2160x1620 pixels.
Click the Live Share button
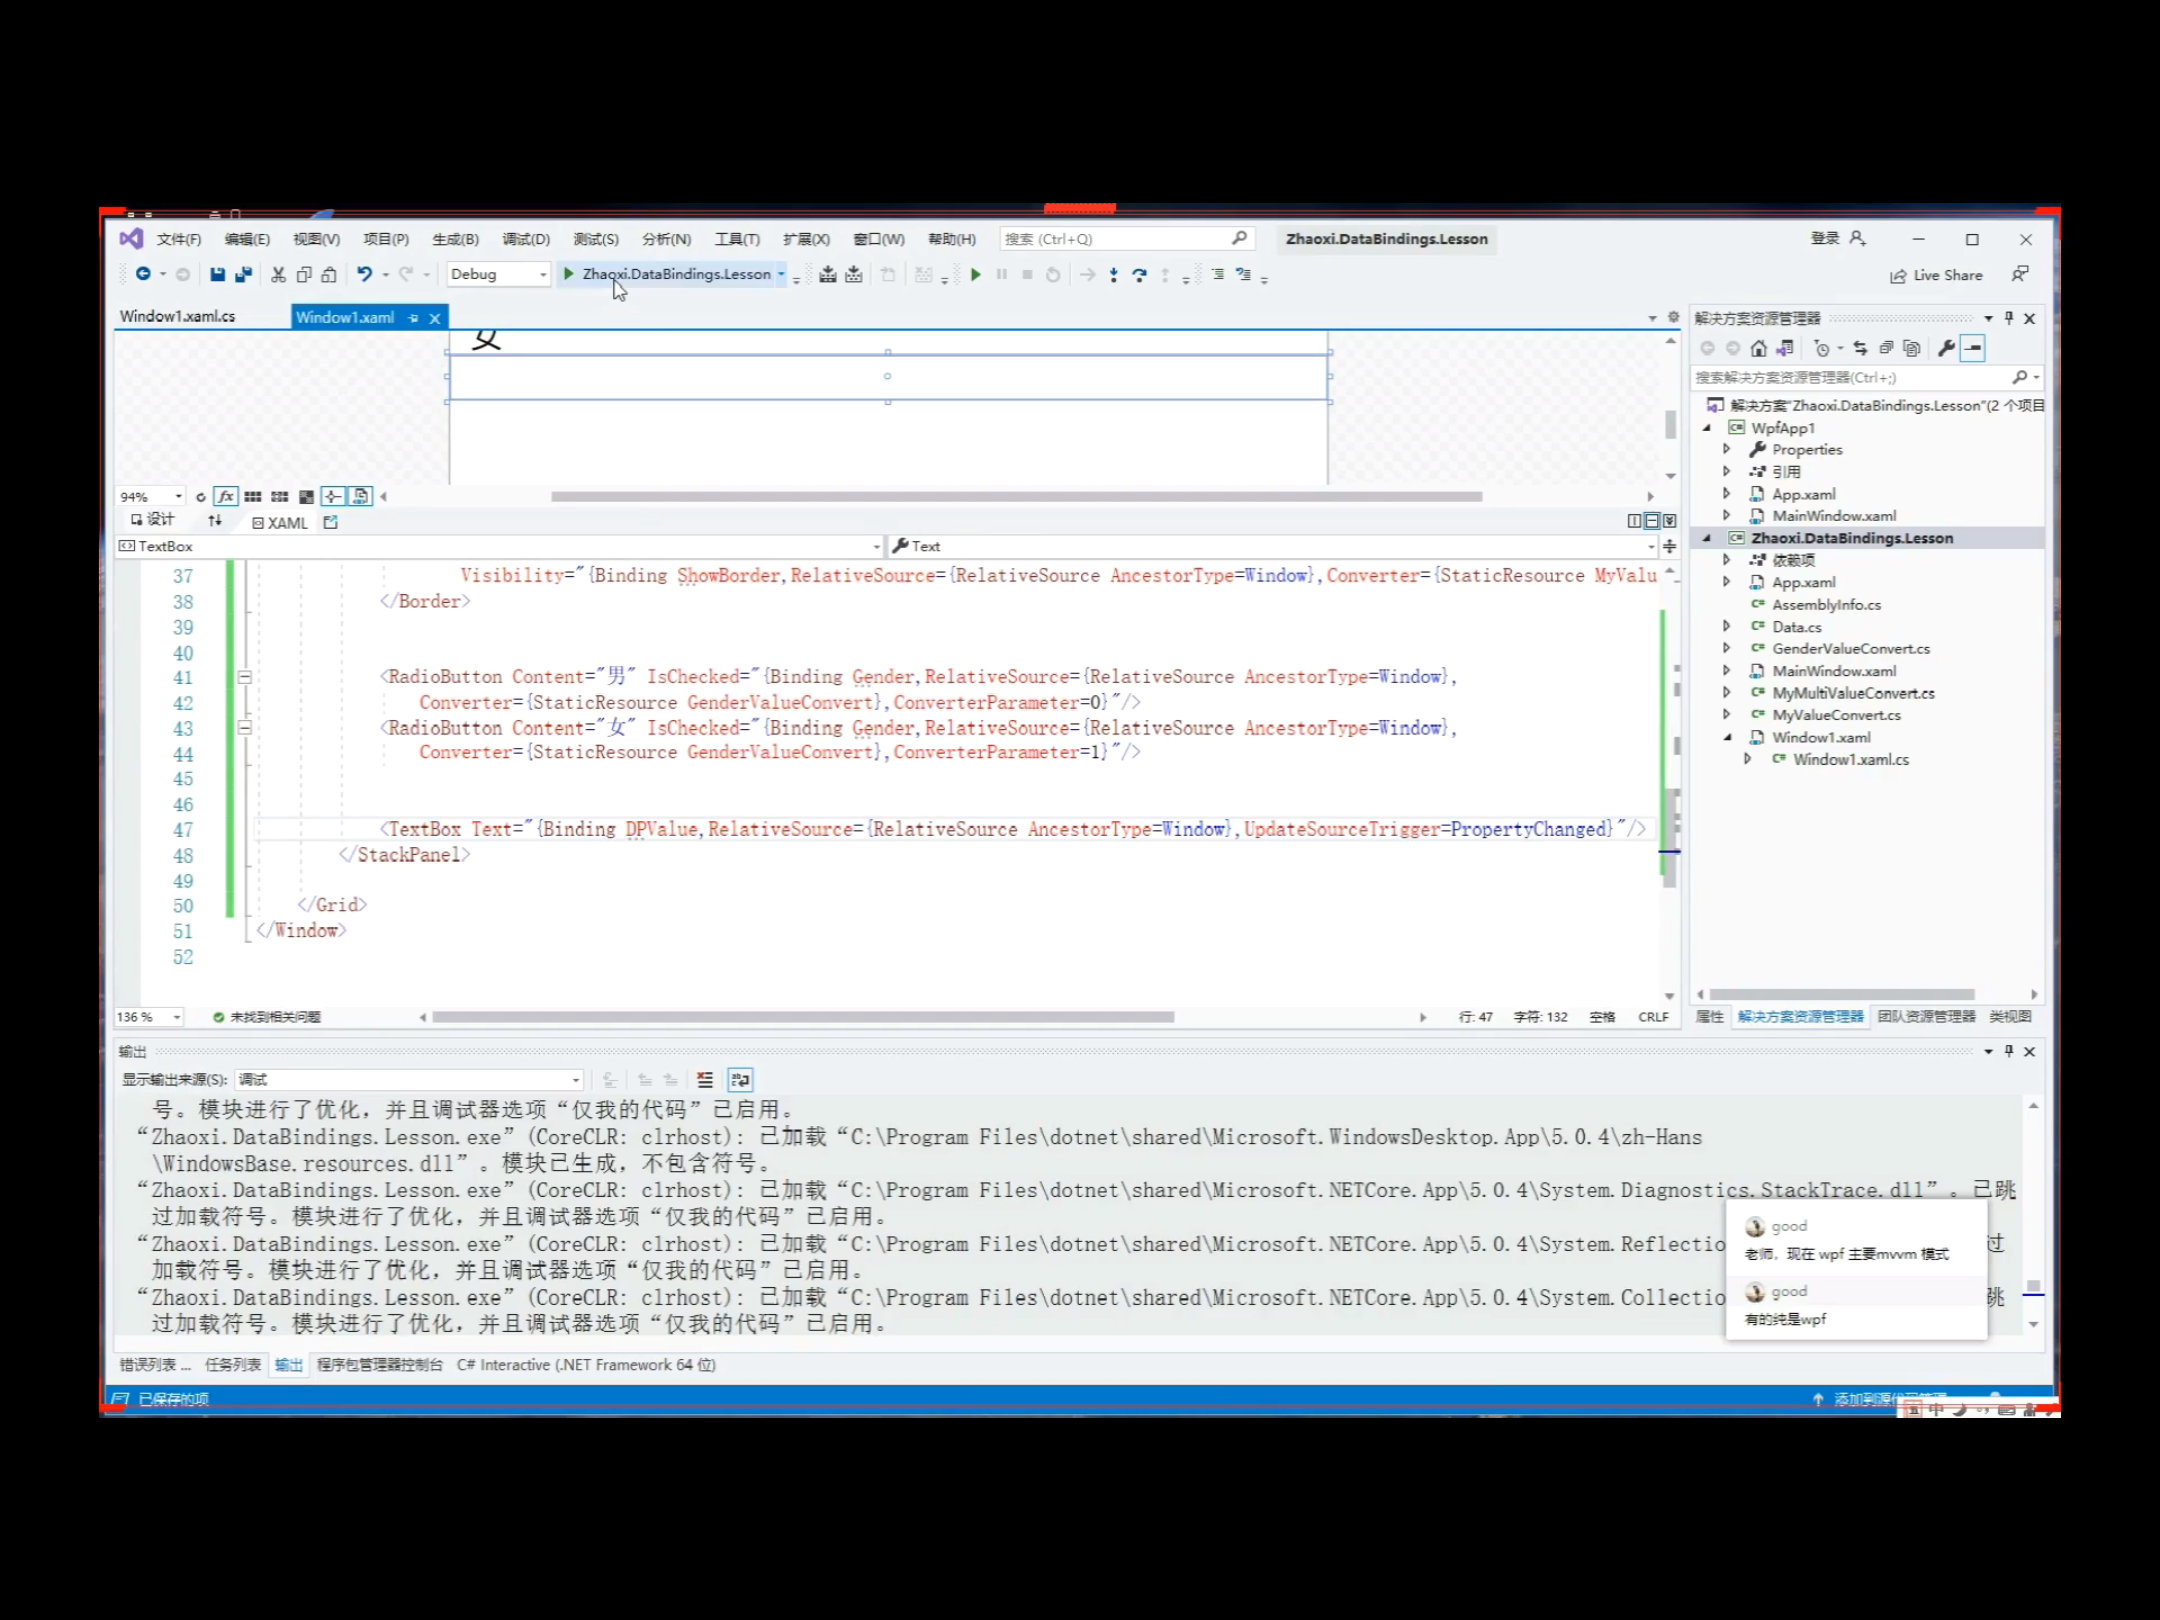point(1936,275)
